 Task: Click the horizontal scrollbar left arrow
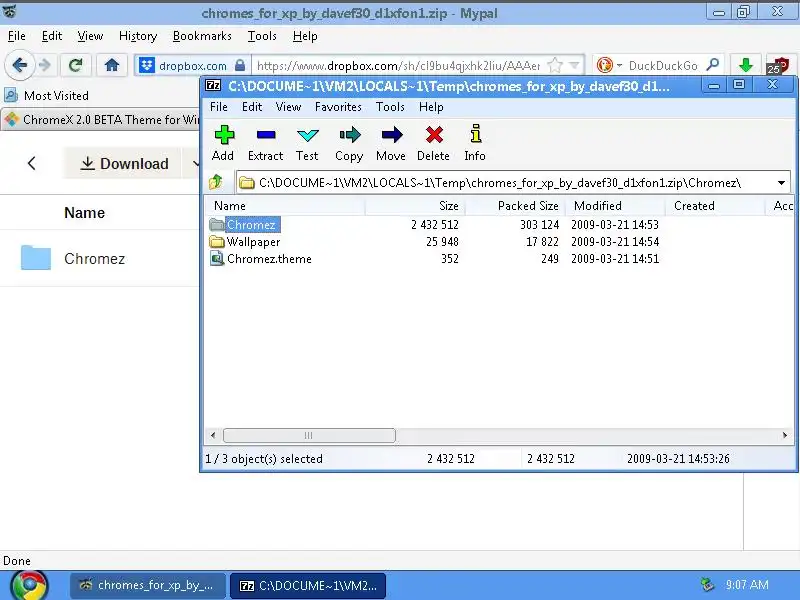point(213,435)
